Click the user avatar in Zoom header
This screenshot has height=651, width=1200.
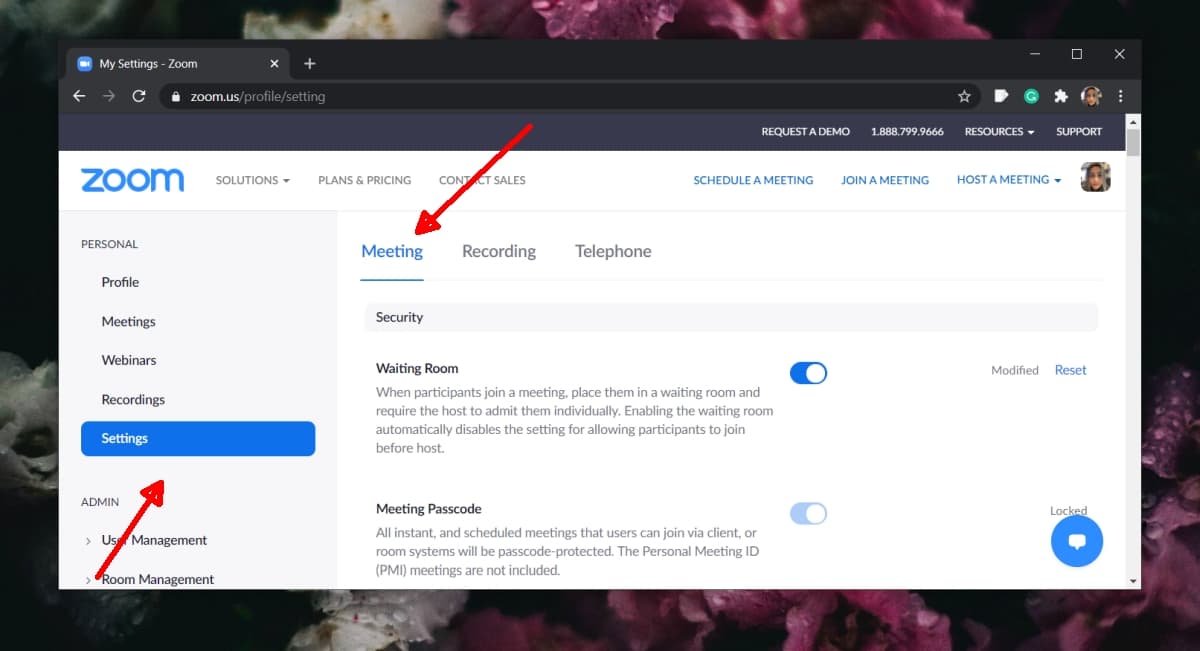[x=1095, y=179]
